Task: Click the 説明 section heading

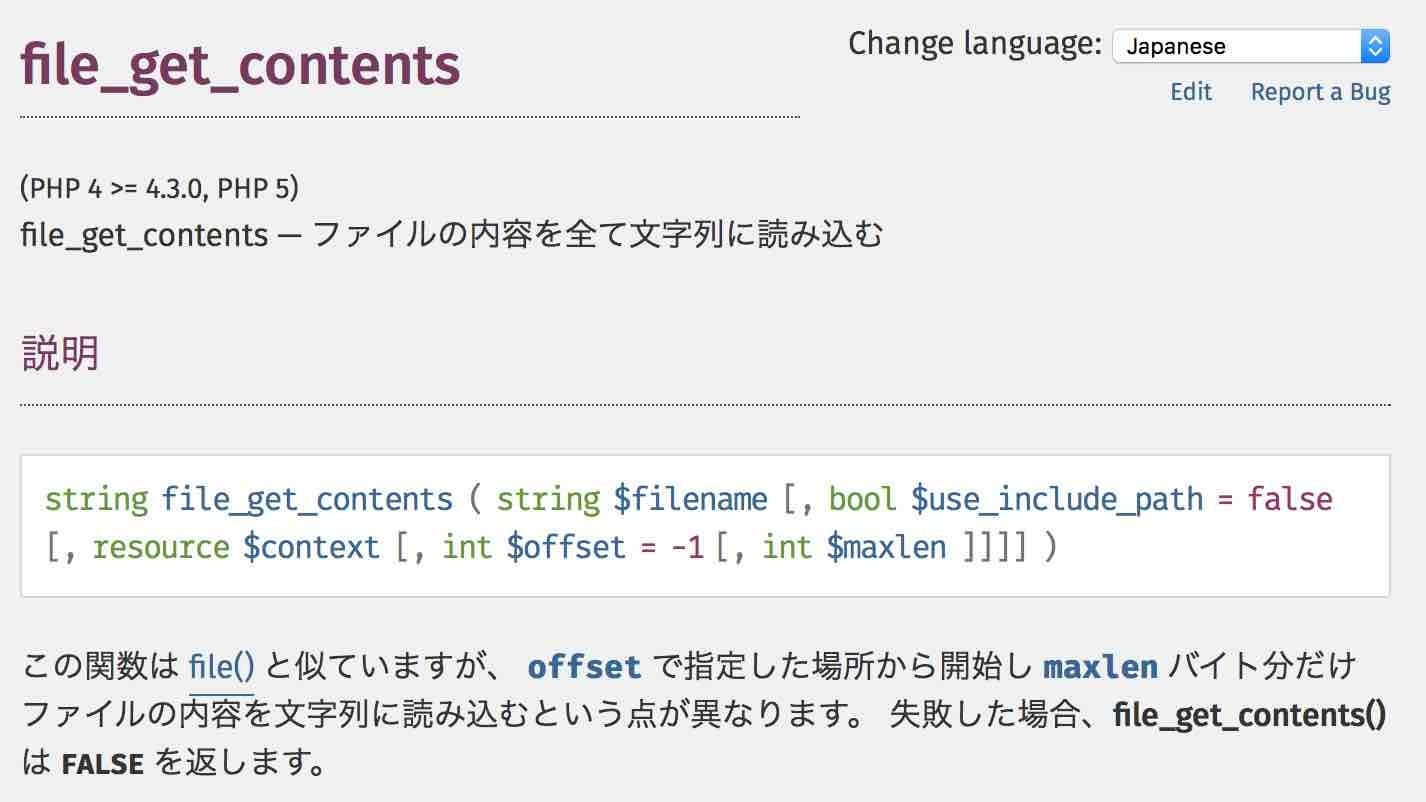Action: [x=60, y=353]
